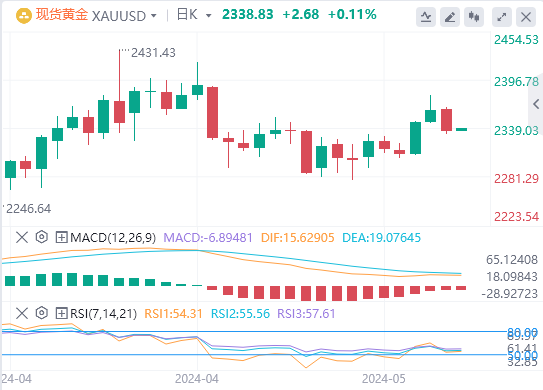Image resolution: width=543 pixels, height=390 pixels.
Task: Open the indicator line chart icon
Action: [426, 16]
